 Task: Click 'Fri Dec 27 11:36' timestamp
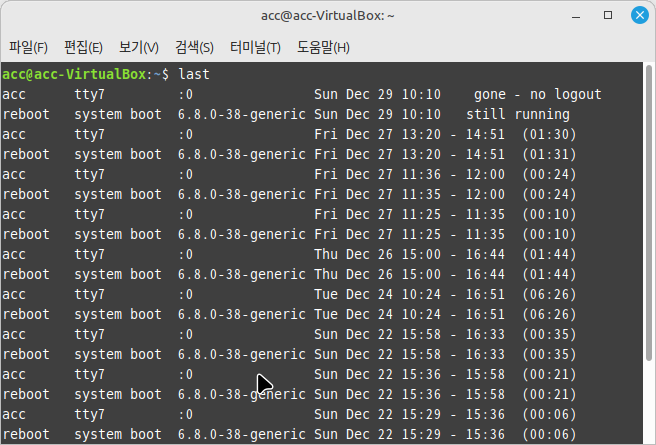tap(377, 174)
